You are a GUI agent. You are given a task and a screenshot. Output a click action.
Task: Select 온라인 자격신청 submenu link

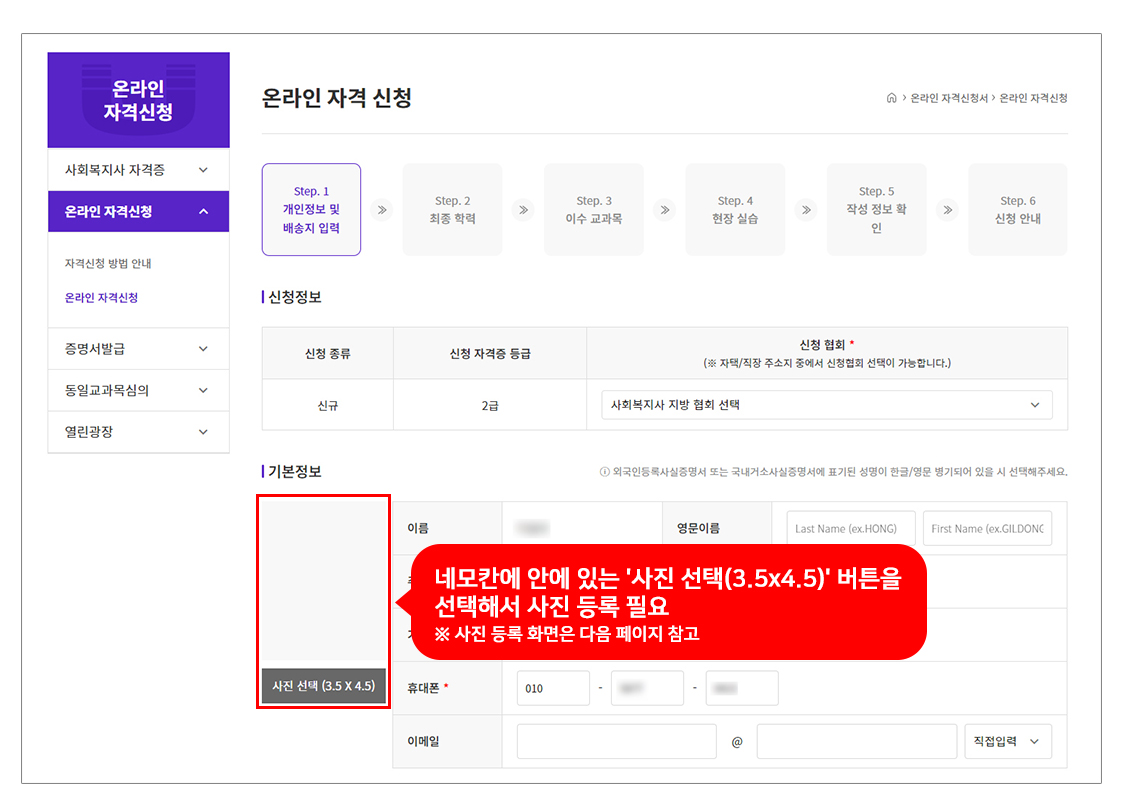[x=101, y=298]
